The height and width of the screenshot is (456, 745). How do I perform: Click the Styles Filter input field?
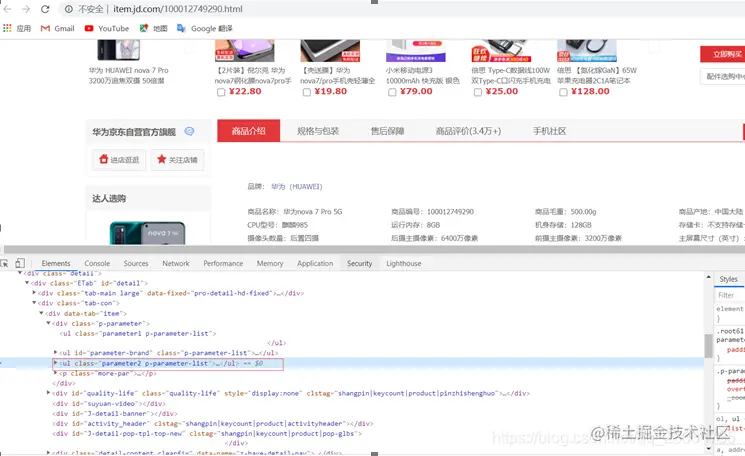(x=730, y=295)
